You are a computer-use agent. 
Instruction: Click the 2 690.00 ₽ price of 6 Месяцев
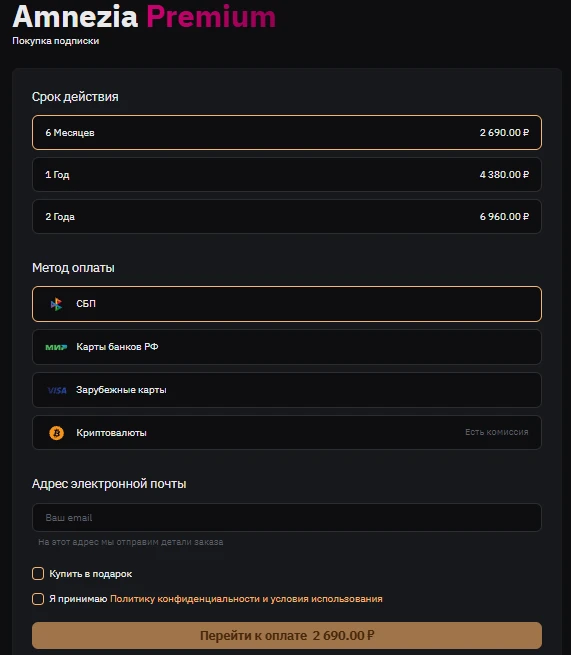pyautogui.click(x=504, y=132)
